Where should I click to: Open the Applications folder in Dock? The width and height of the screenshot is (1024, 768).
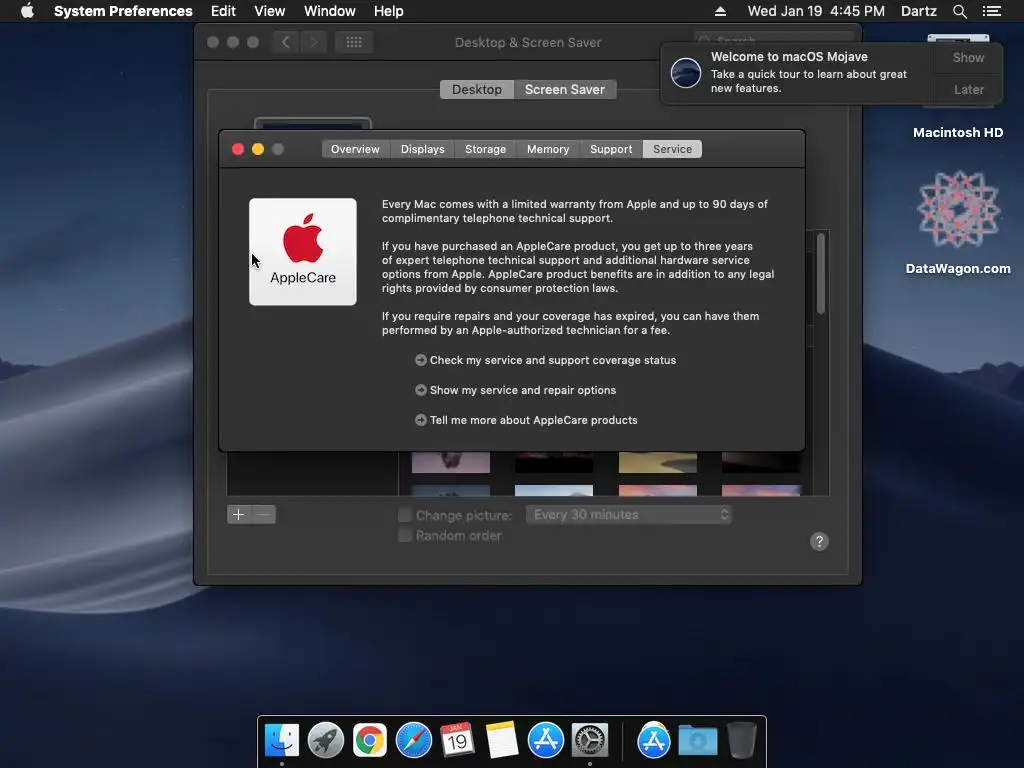tap(653, 740)
